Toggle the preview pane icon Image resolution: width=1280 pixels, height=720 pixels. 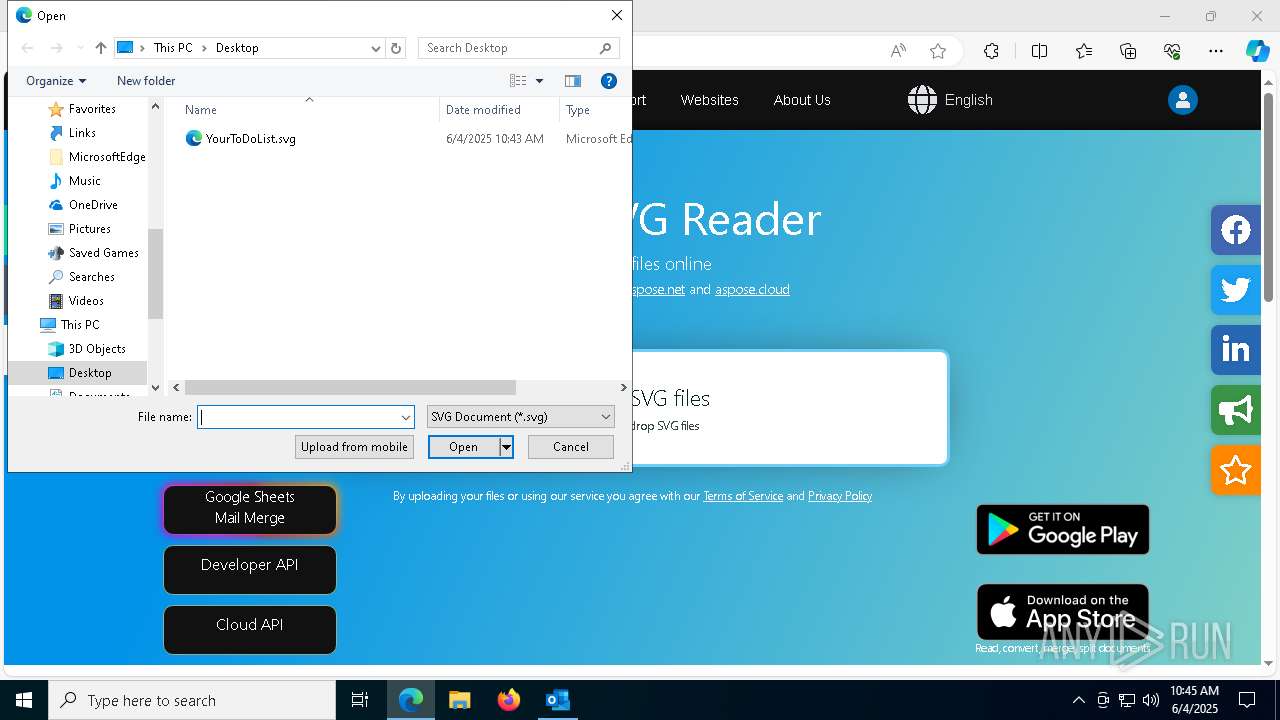[x=573, y=81]
